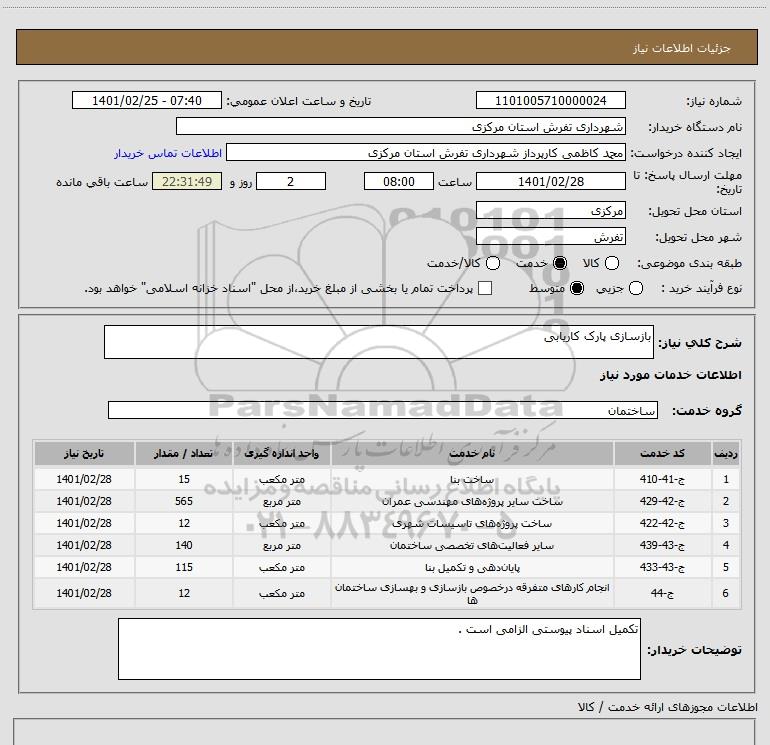Click the تاریخ نیاز column header
The width and height of the screenshot is (770, 745).
(84, 453)
